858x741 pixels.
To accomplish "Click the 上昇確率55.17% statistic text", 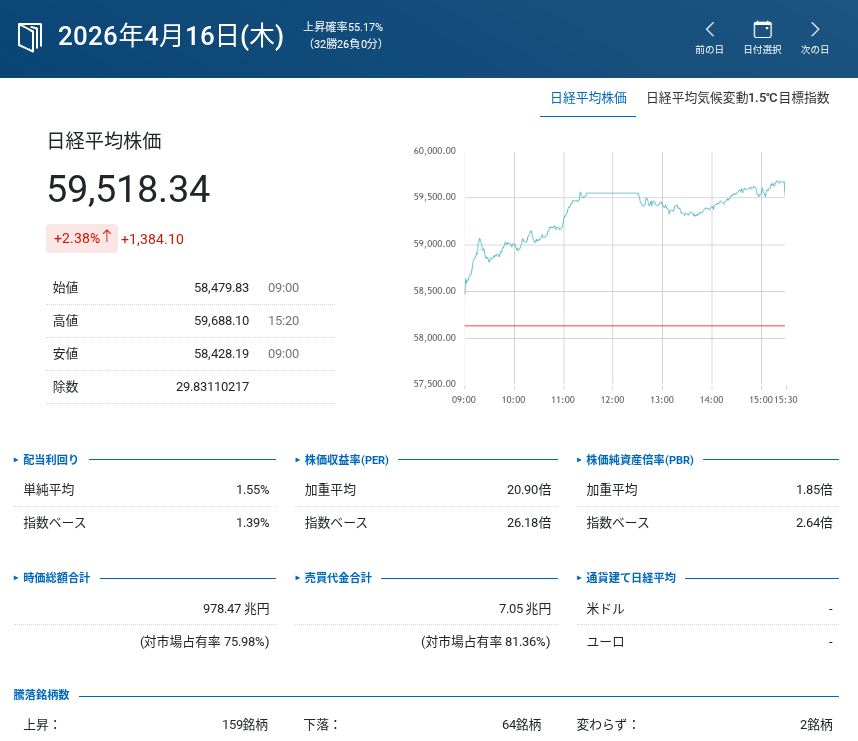I will (x=343, y=27).
